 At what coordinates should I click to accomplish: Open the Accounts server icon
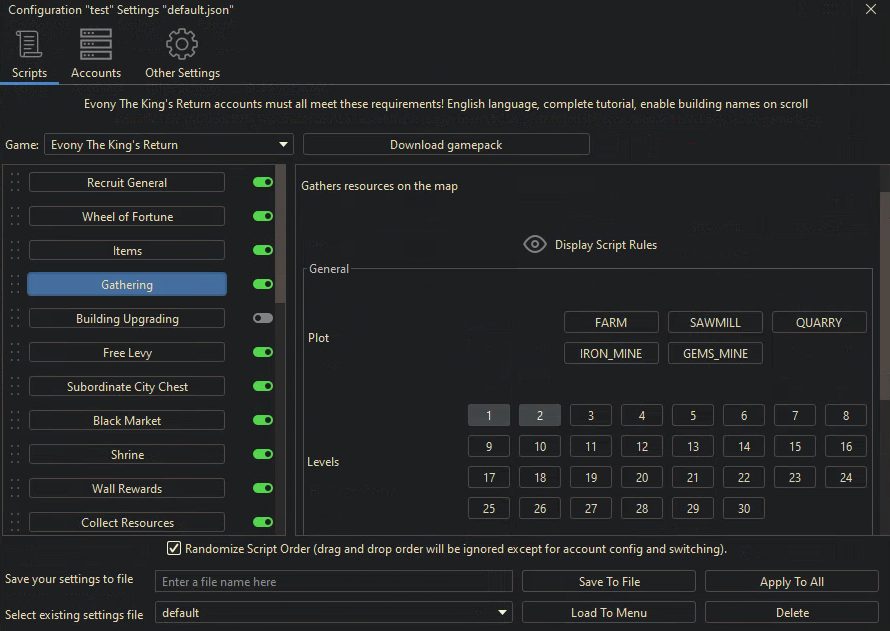pos(96,45)
